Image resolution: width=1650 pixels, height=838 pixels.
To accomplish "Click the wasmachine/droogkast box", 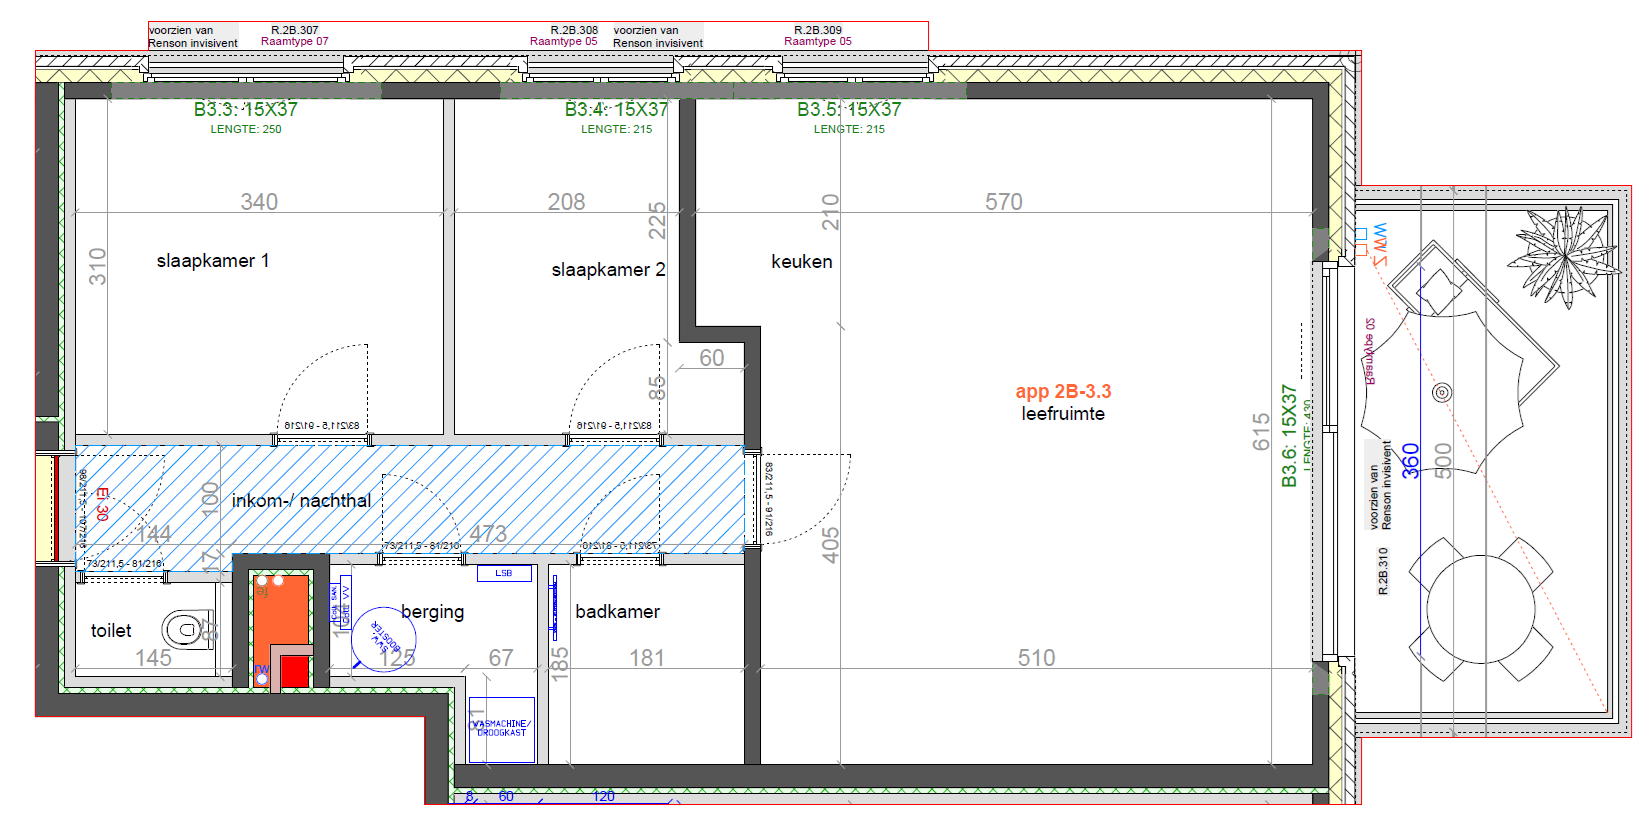I will (502, 729).
